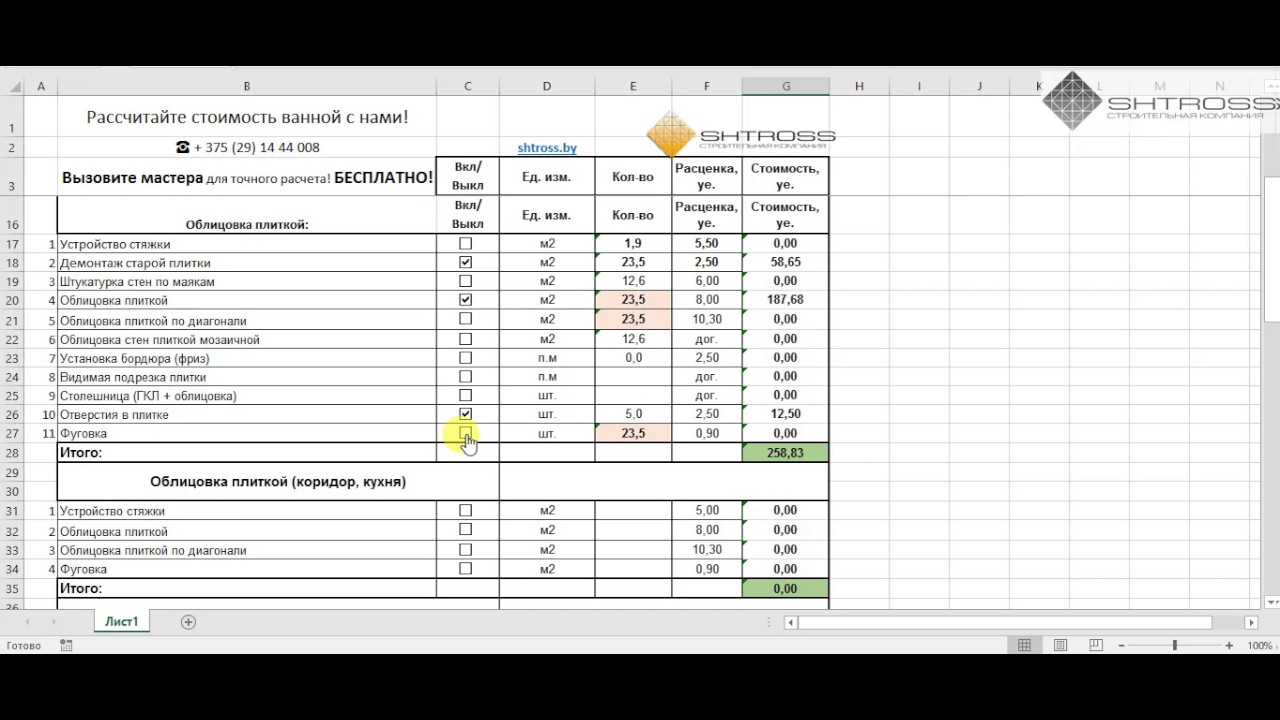Adjust the zoom slider handle
Viewport: 1280px width, 720px height.
(x=1175, y=646)
